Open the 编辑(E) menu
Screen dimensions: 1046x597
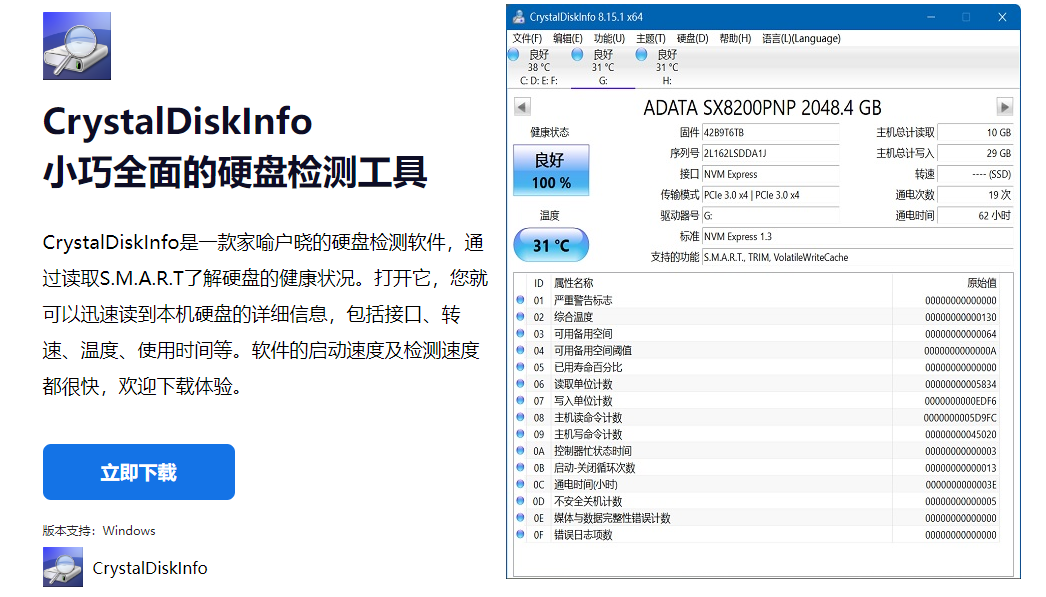568,39
